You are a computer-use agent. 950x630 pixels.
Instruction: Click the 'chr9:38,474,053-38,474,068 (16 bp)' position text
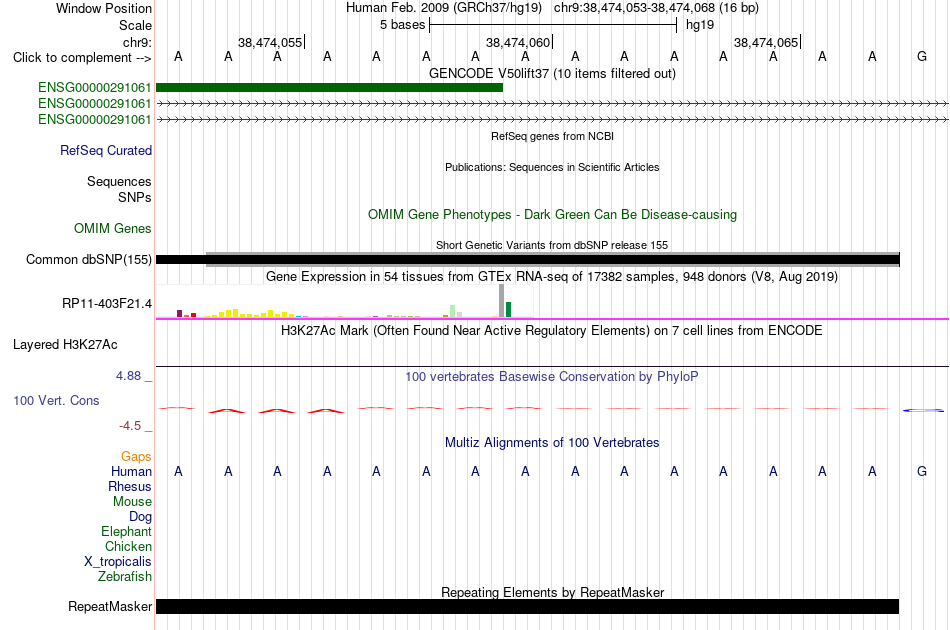click(x=656, y=8)
